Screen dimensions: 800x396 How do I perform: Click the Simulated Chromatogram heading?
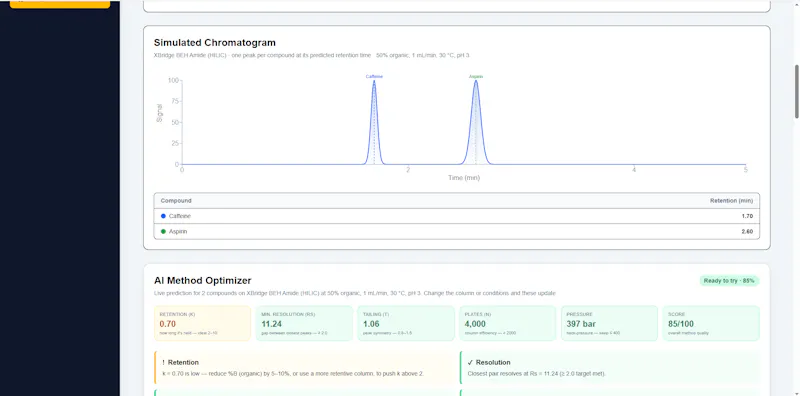[215, 42]
